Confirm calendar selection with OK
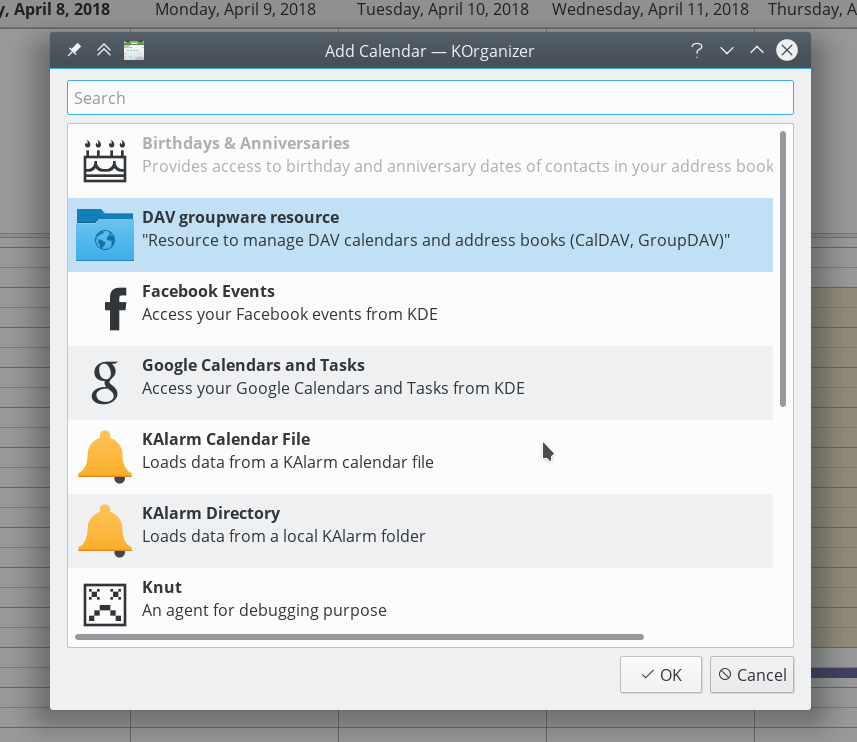This screenshot has width=857, height=742. tap(660, 674)
